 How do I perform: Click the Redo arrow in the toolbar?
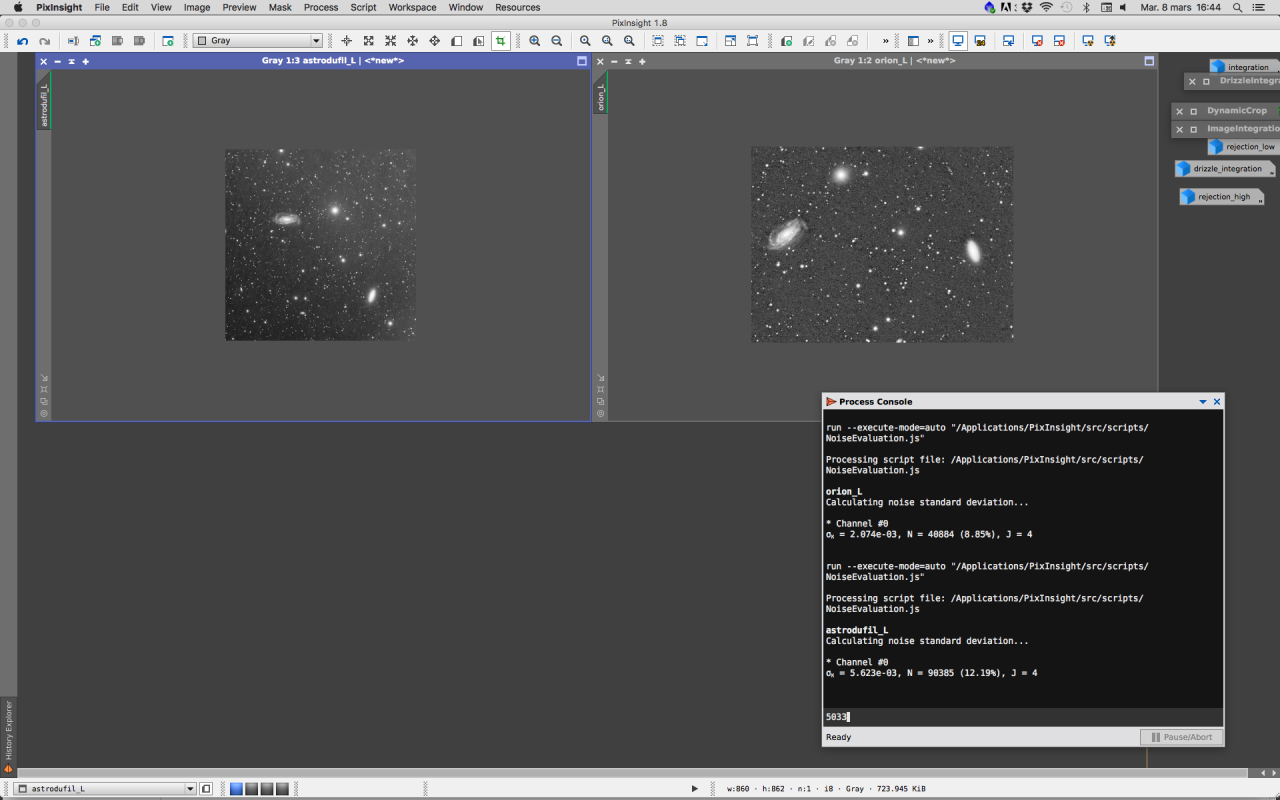pos(44,41)
